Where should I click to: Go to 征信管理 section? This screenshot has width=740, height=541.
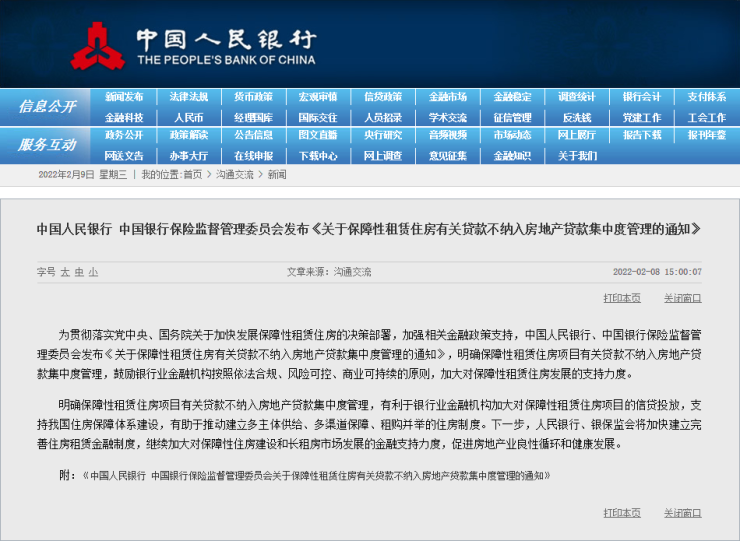coord(512,117)
